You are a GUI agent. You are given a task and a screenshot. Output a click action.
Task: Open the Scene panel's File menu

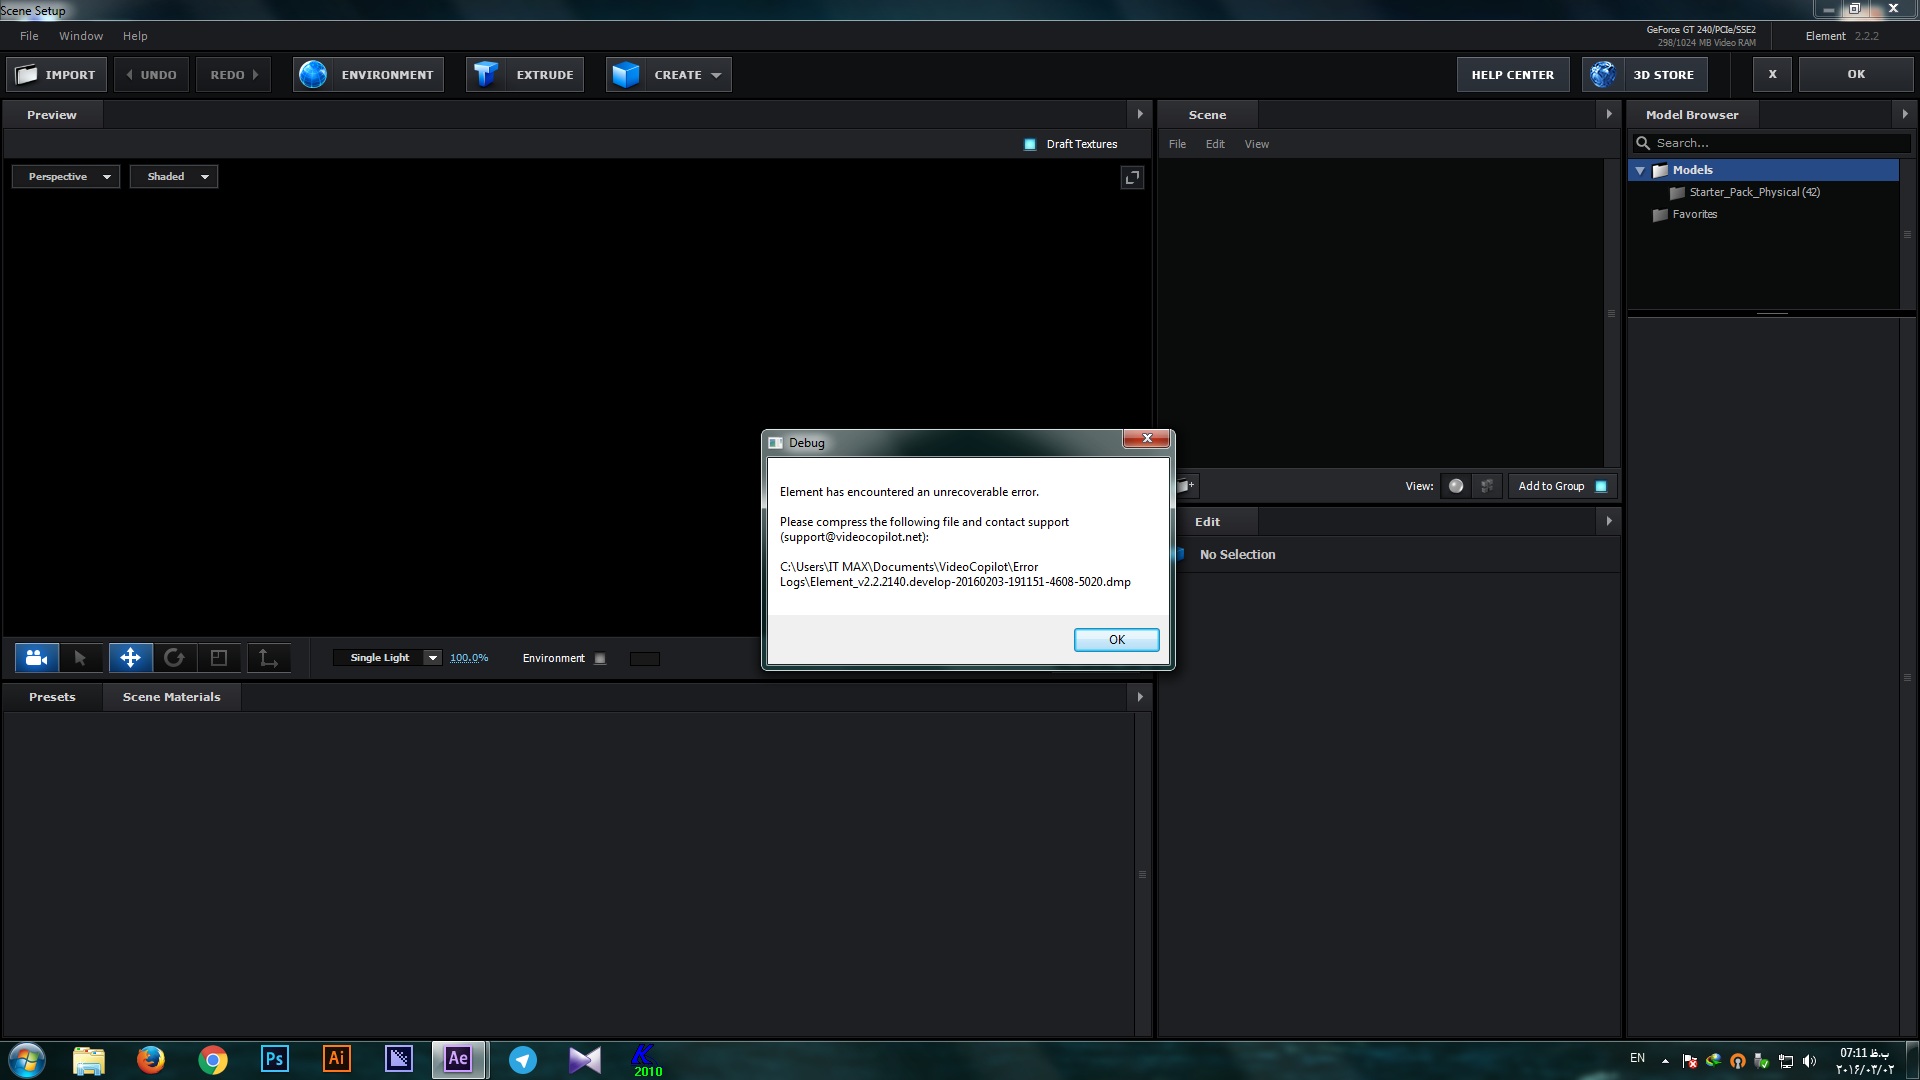1177,144
